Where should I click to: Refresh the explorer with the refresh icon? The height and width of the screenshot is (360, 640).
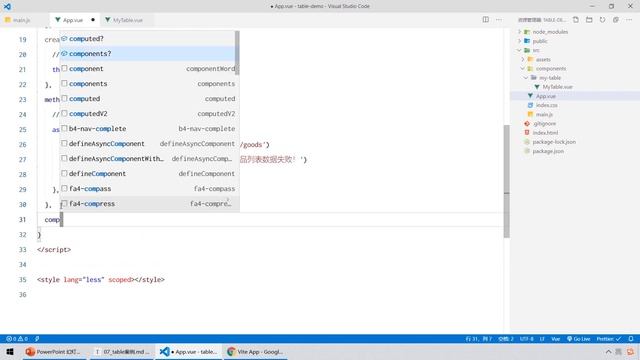[602, 20]
